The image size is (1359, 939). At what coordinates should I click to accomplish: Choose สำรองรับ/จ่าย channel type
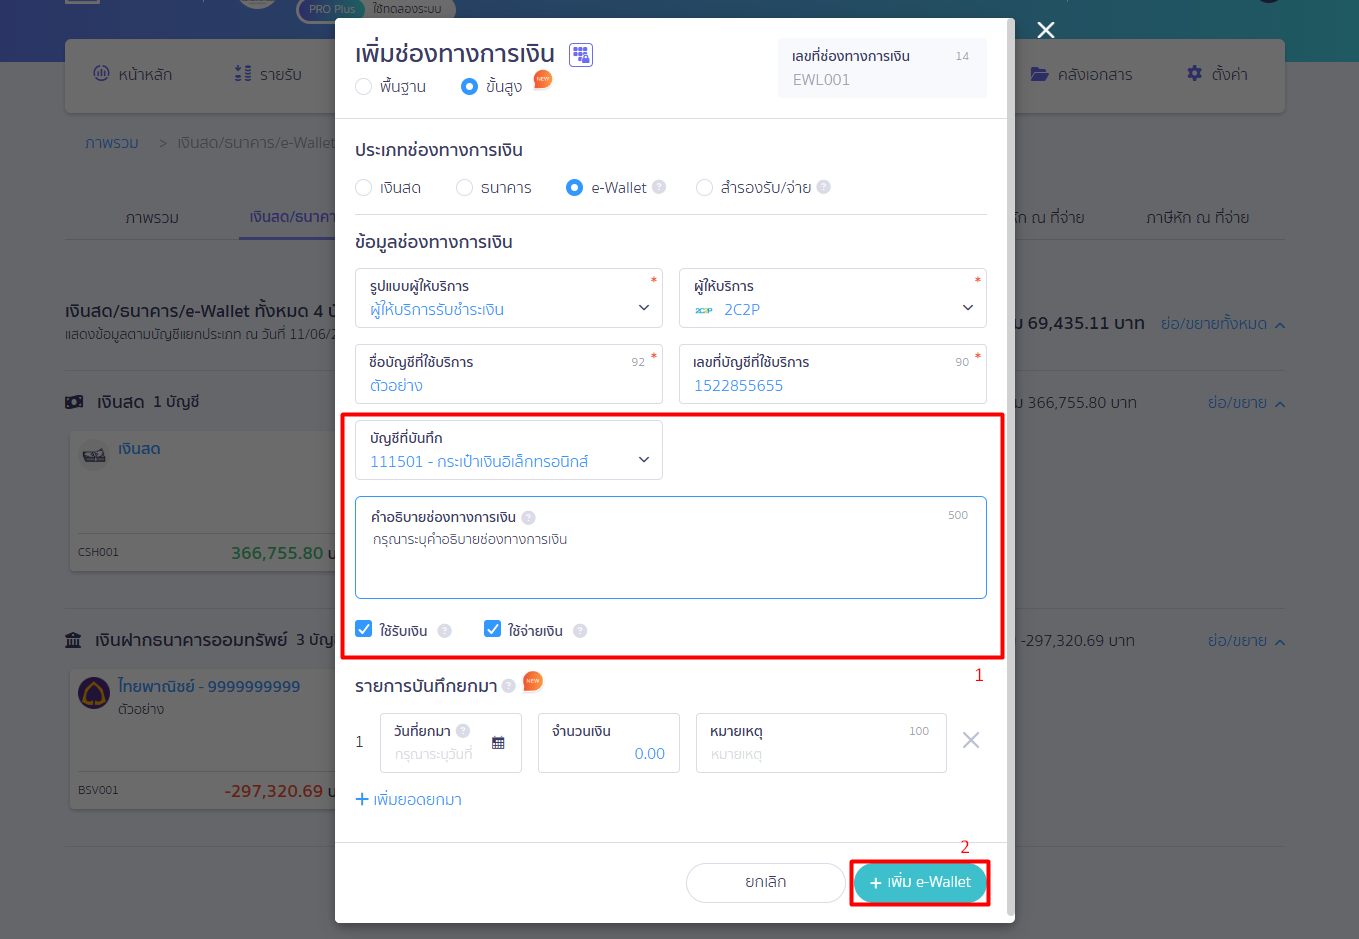click(x=704, y=187)
